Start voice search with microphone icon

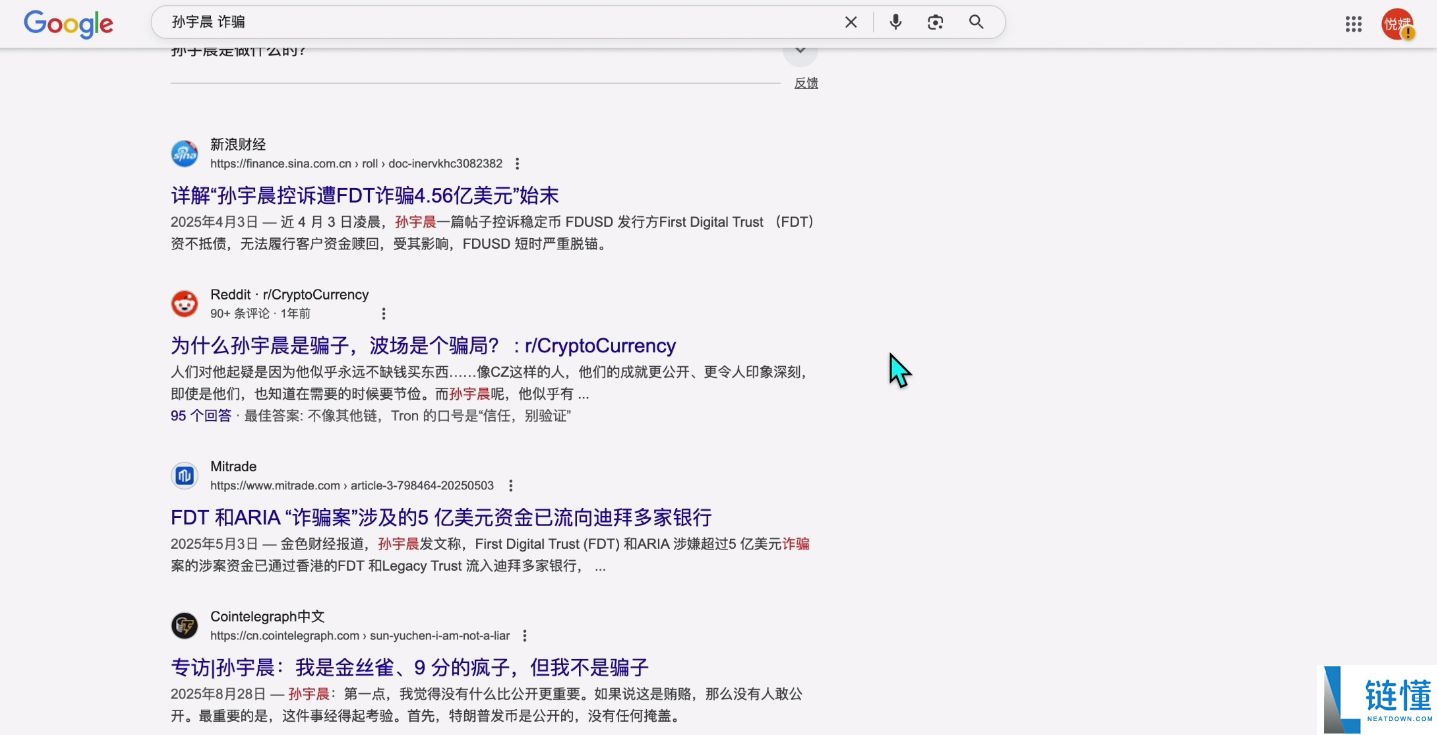(x=896, y=22)
